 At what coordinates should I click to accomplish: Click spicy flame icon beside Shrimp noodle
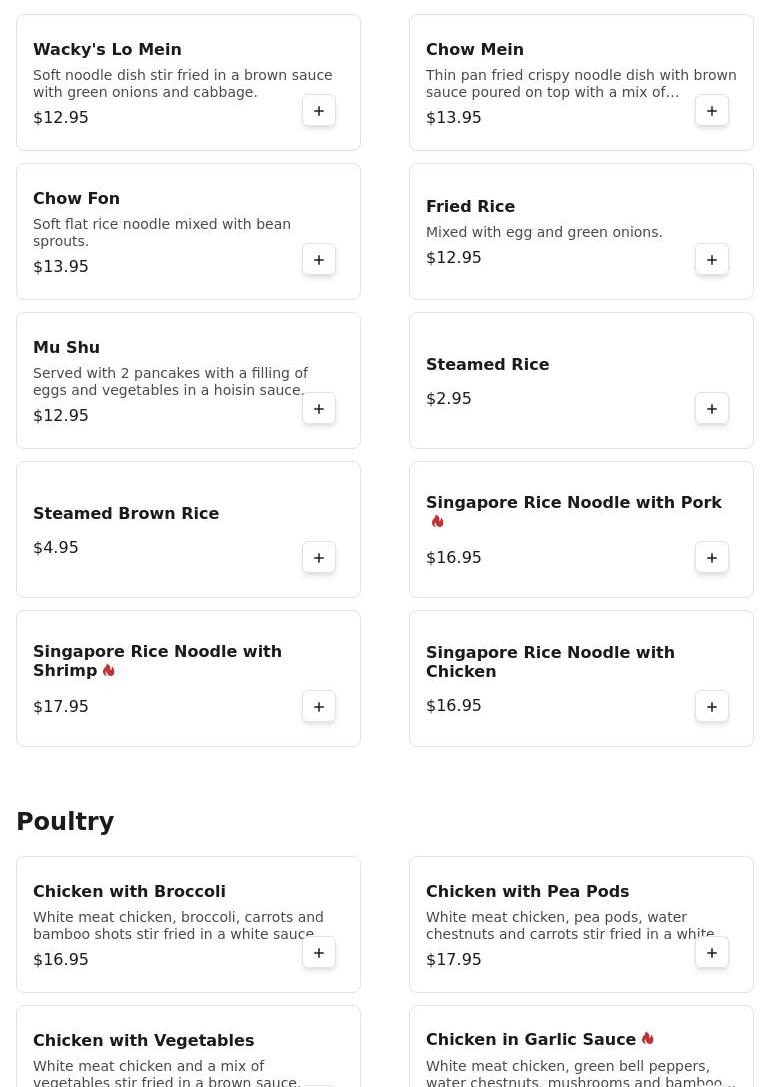click(x=109, y=671)
